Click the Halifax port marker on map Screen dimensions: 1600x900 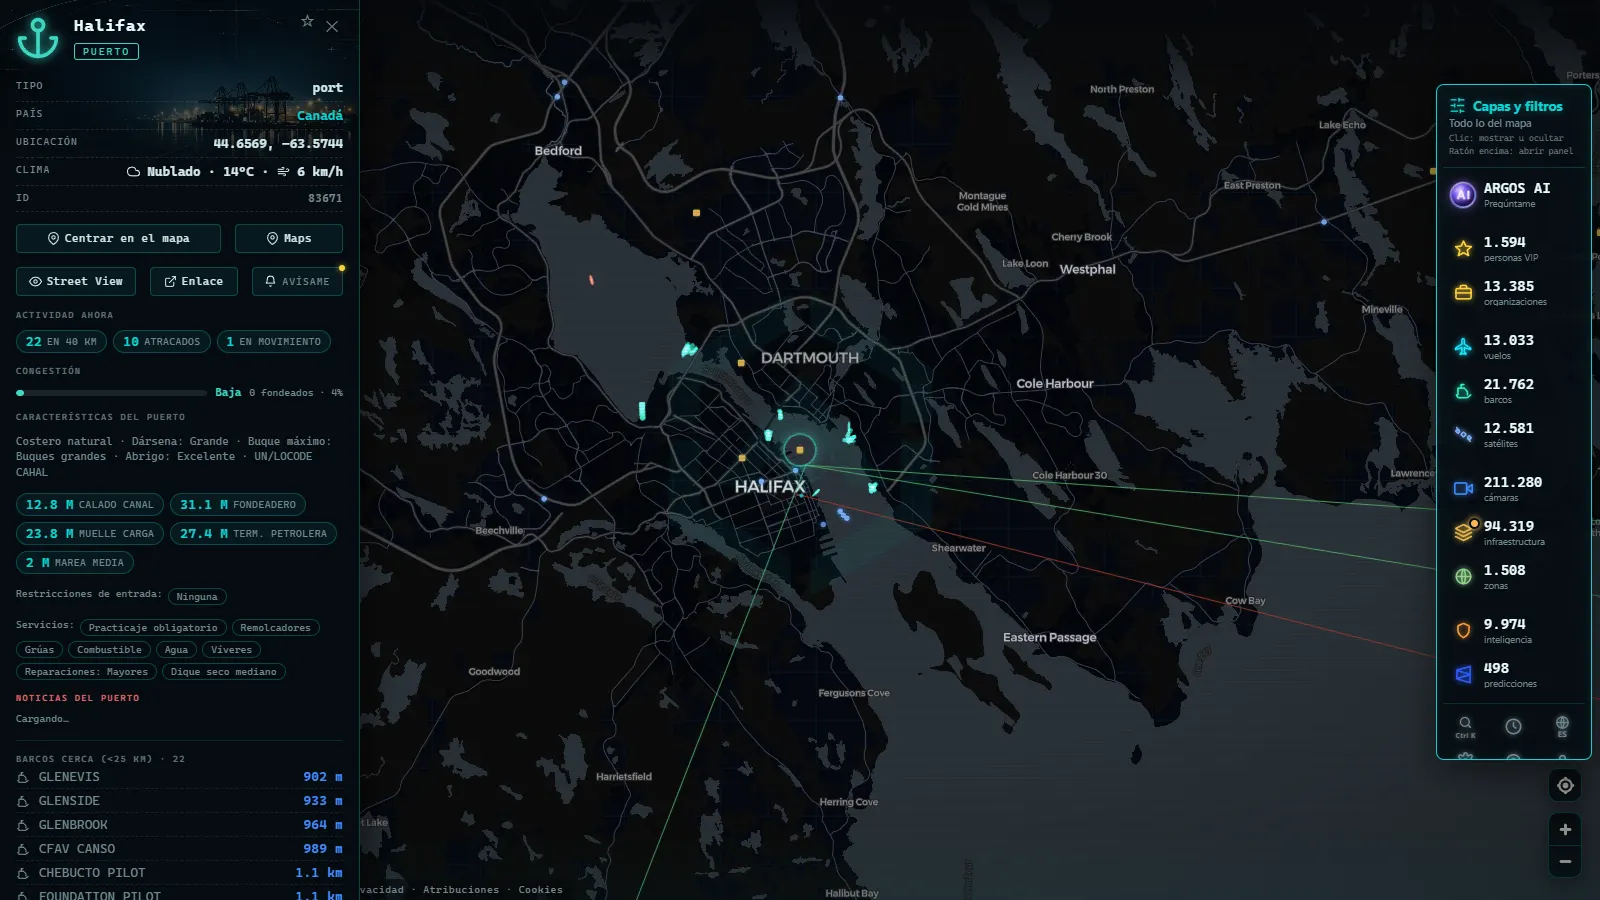[x=800, y=450]
